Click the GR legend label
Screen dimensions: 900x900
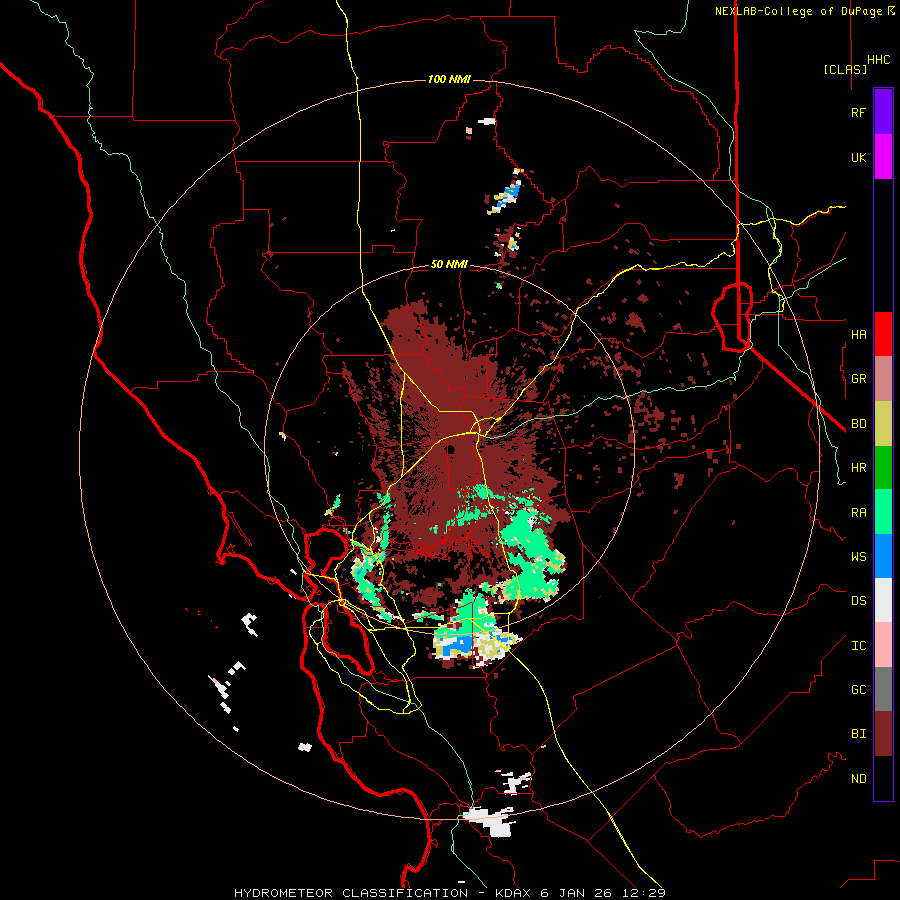click(x=858, y=379)
